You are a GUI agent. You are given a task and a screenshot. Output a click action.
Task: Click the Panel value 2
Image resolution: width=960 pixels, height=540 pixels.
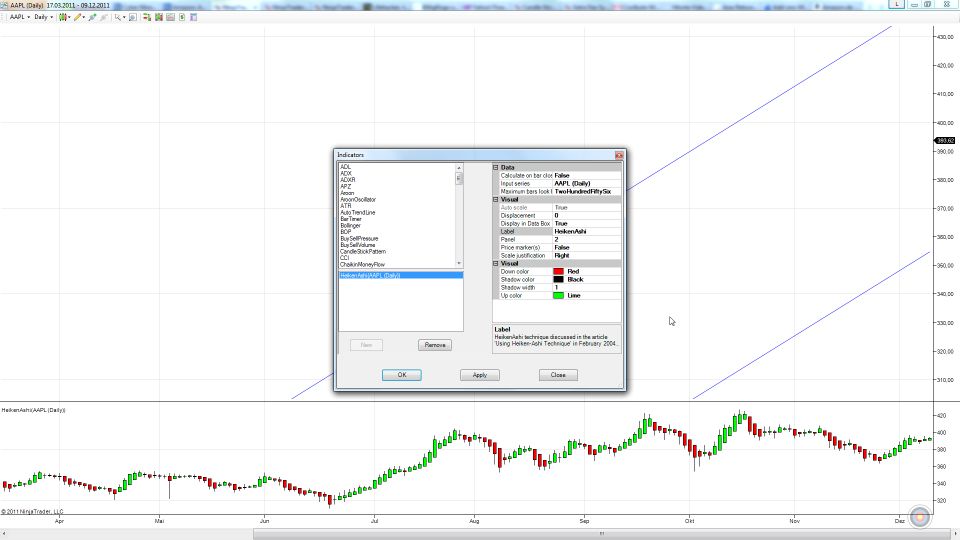tap(587, 239)
